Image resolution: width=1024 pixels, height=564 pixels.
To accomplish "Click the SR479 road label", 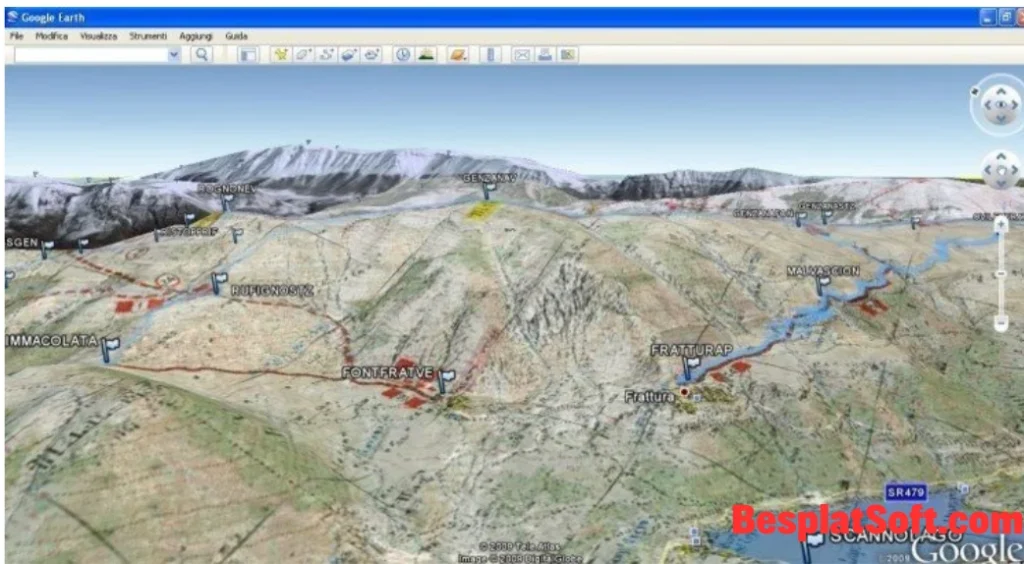I will tap(906, 493).
